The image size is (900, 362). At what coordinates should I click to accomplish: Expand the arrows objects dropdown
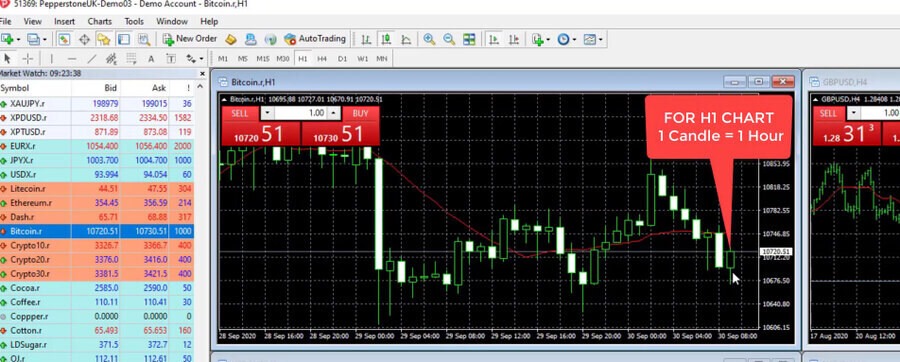(x=201, y=59)
